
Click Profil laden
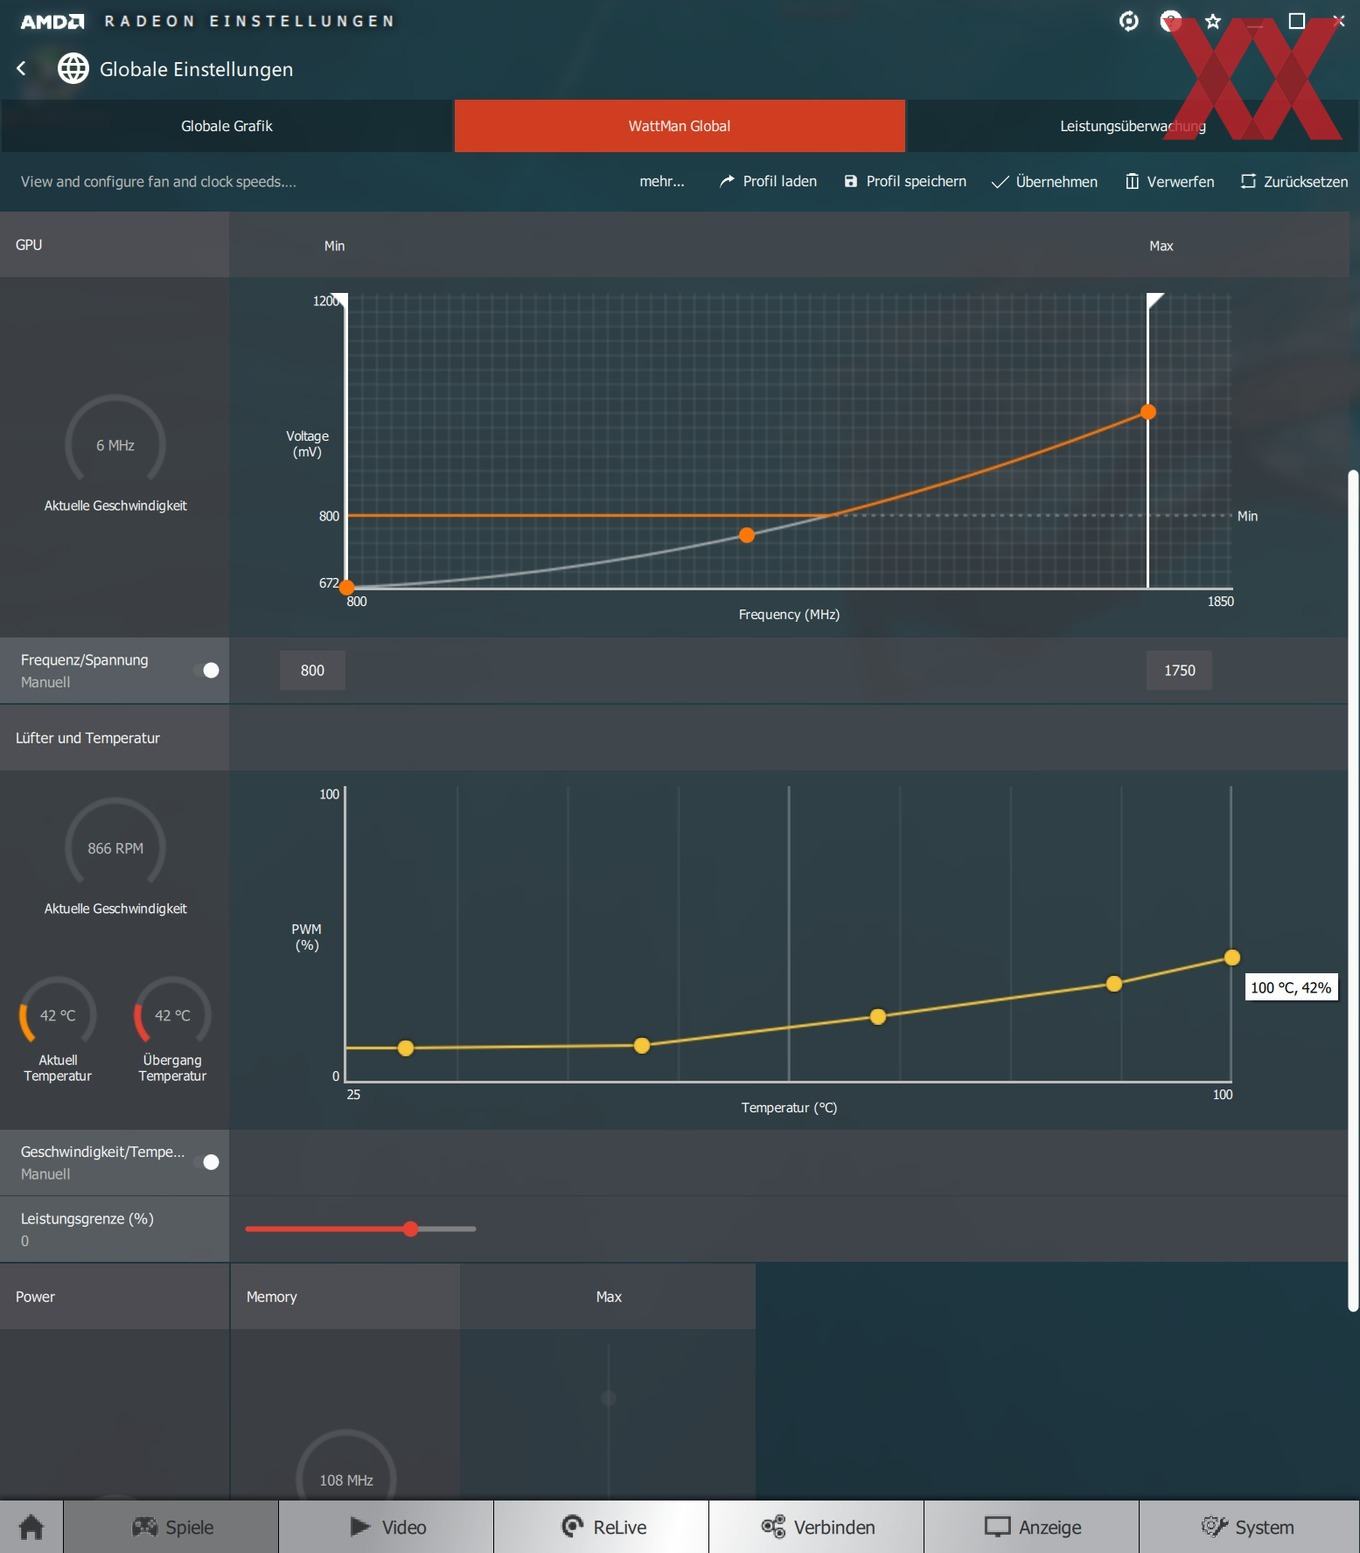click(x=768, y=181)
